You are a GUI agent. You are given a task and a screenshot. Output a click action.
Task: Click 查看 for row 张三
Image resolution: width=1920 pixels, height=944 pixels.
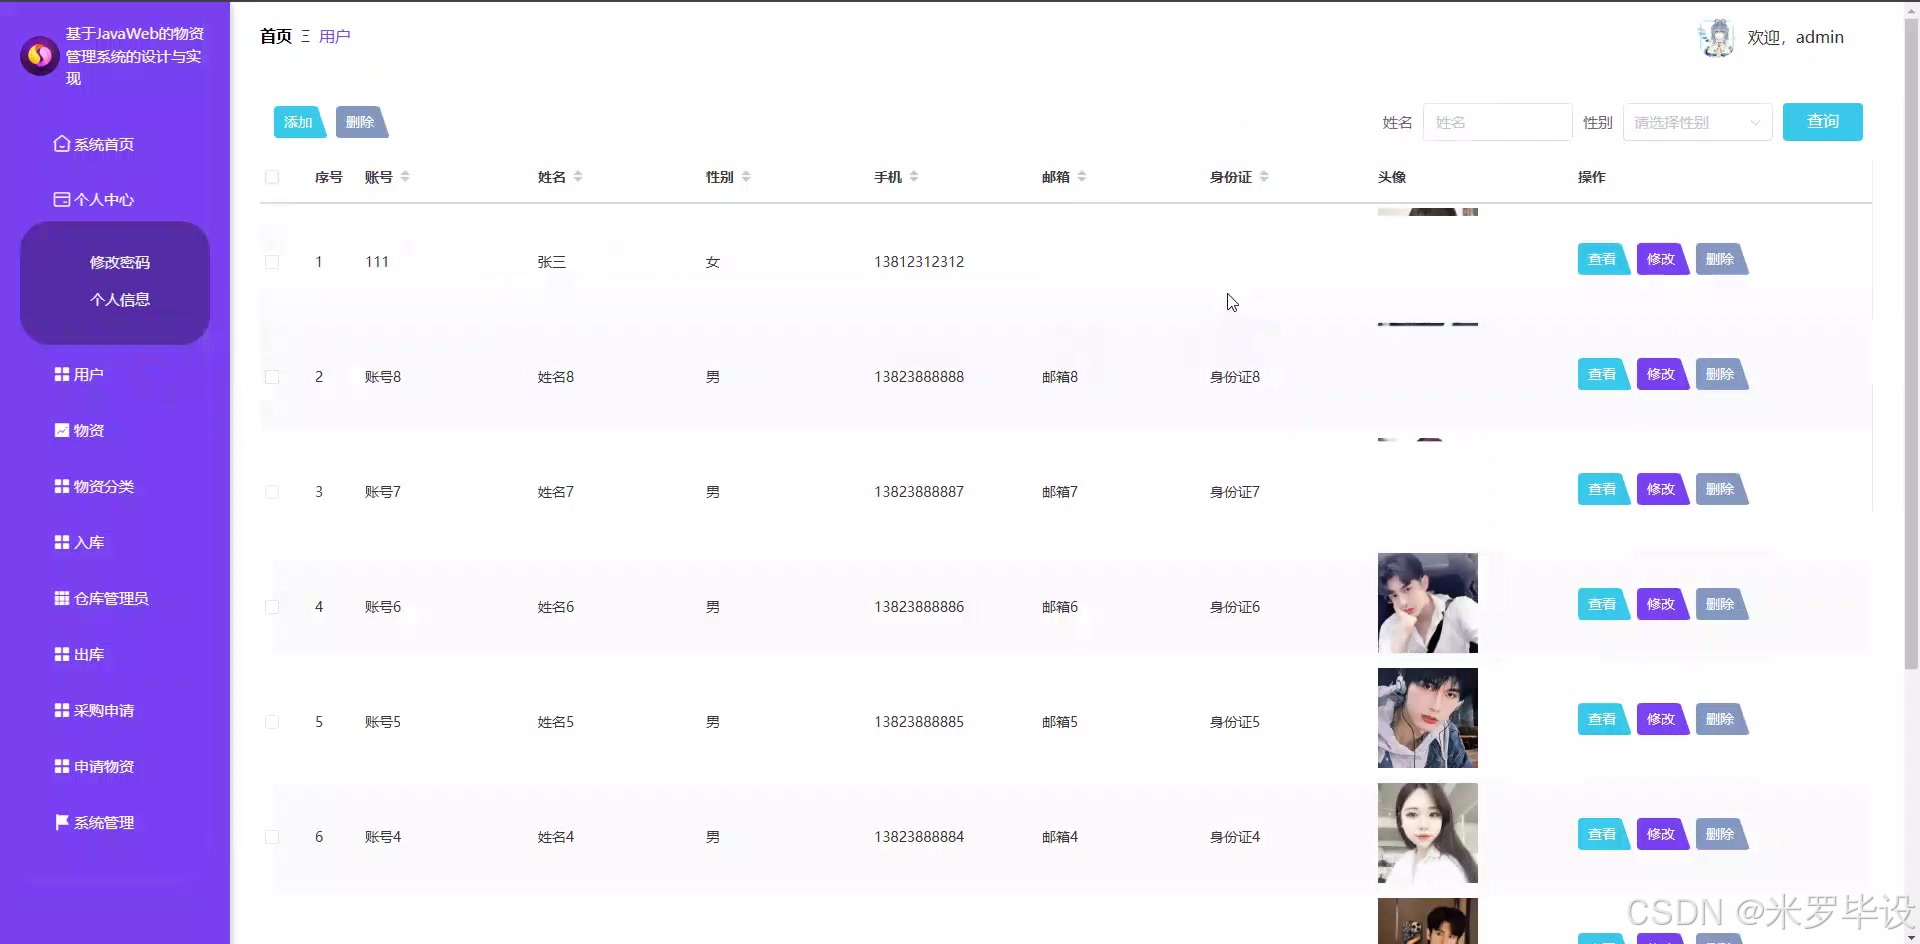1603,259
